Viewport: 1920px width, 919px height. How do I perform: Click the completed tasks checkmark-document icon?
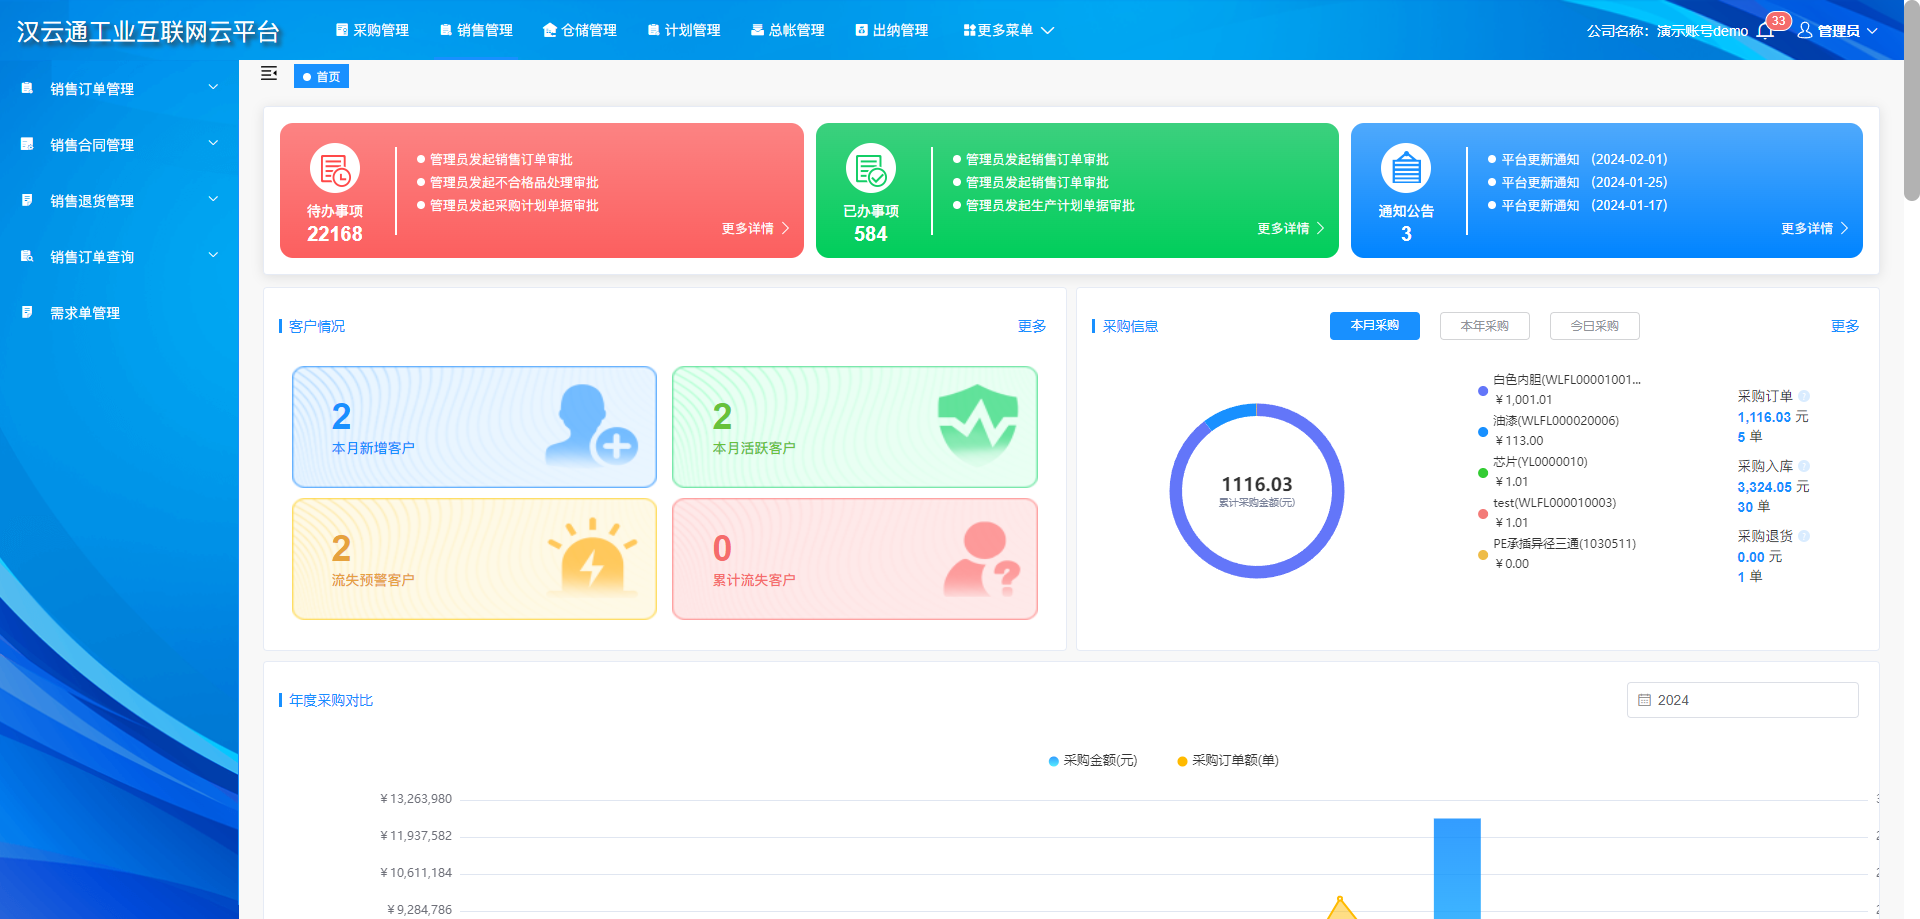point(870,169)
